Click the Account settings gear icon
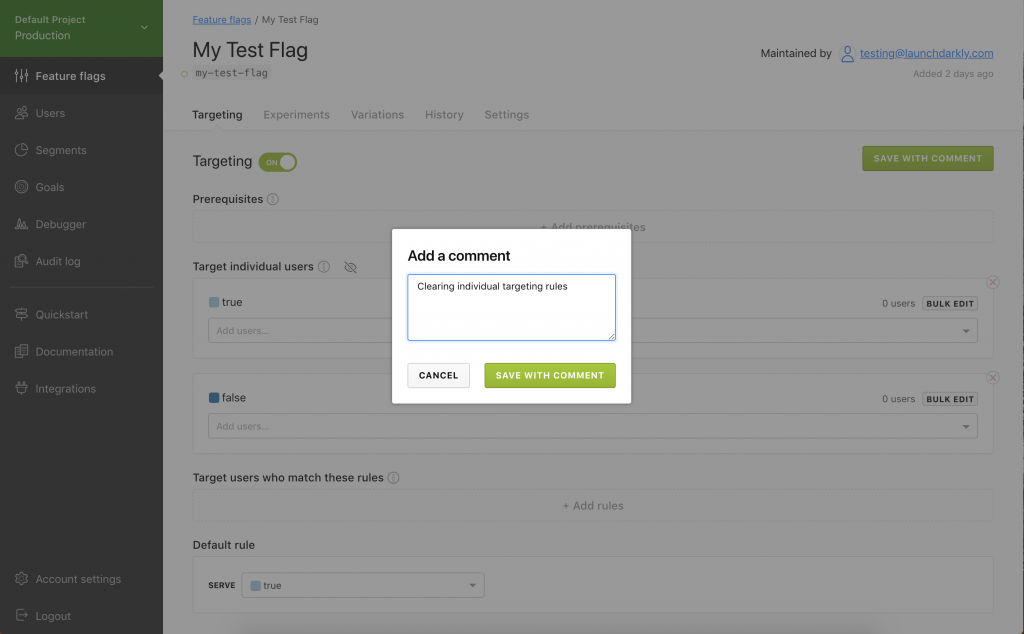The width and height of the screenshot is (1024, 634). tap(22, 579)
